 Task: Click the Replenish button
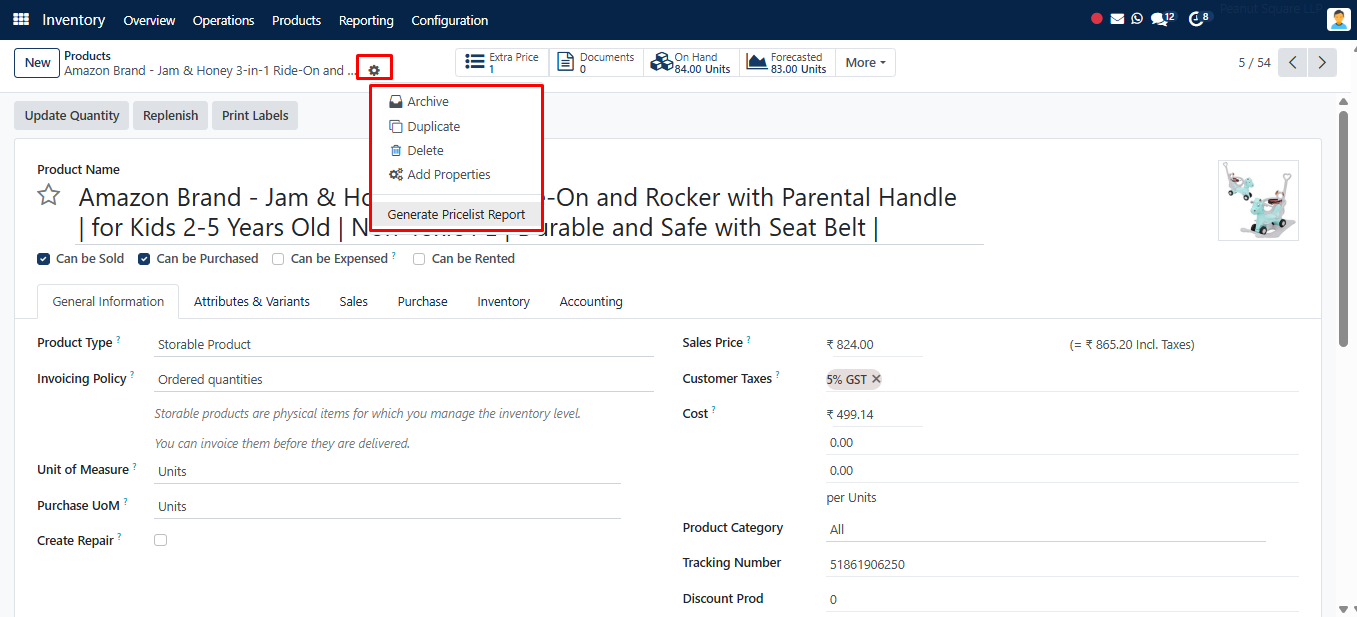[x=170, y=115]
